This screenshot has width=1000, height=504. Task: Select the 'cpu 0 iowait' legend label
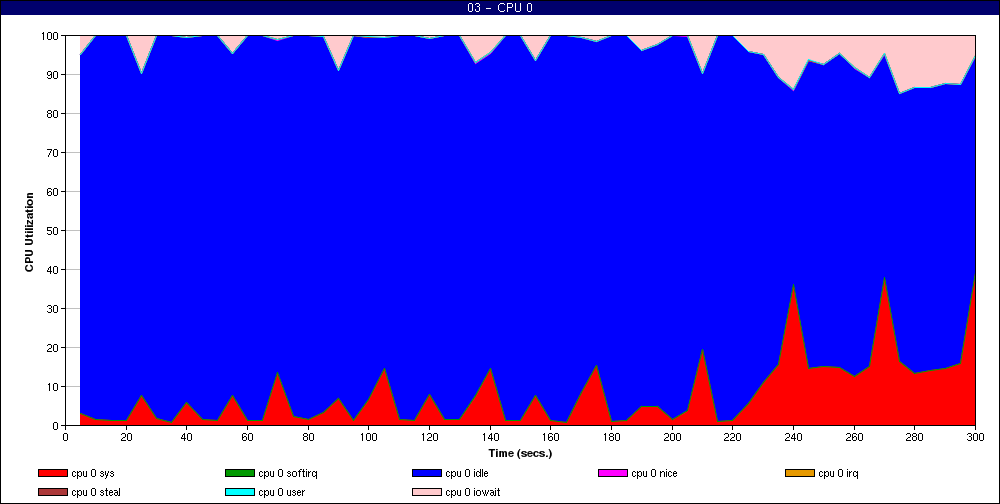473,493
